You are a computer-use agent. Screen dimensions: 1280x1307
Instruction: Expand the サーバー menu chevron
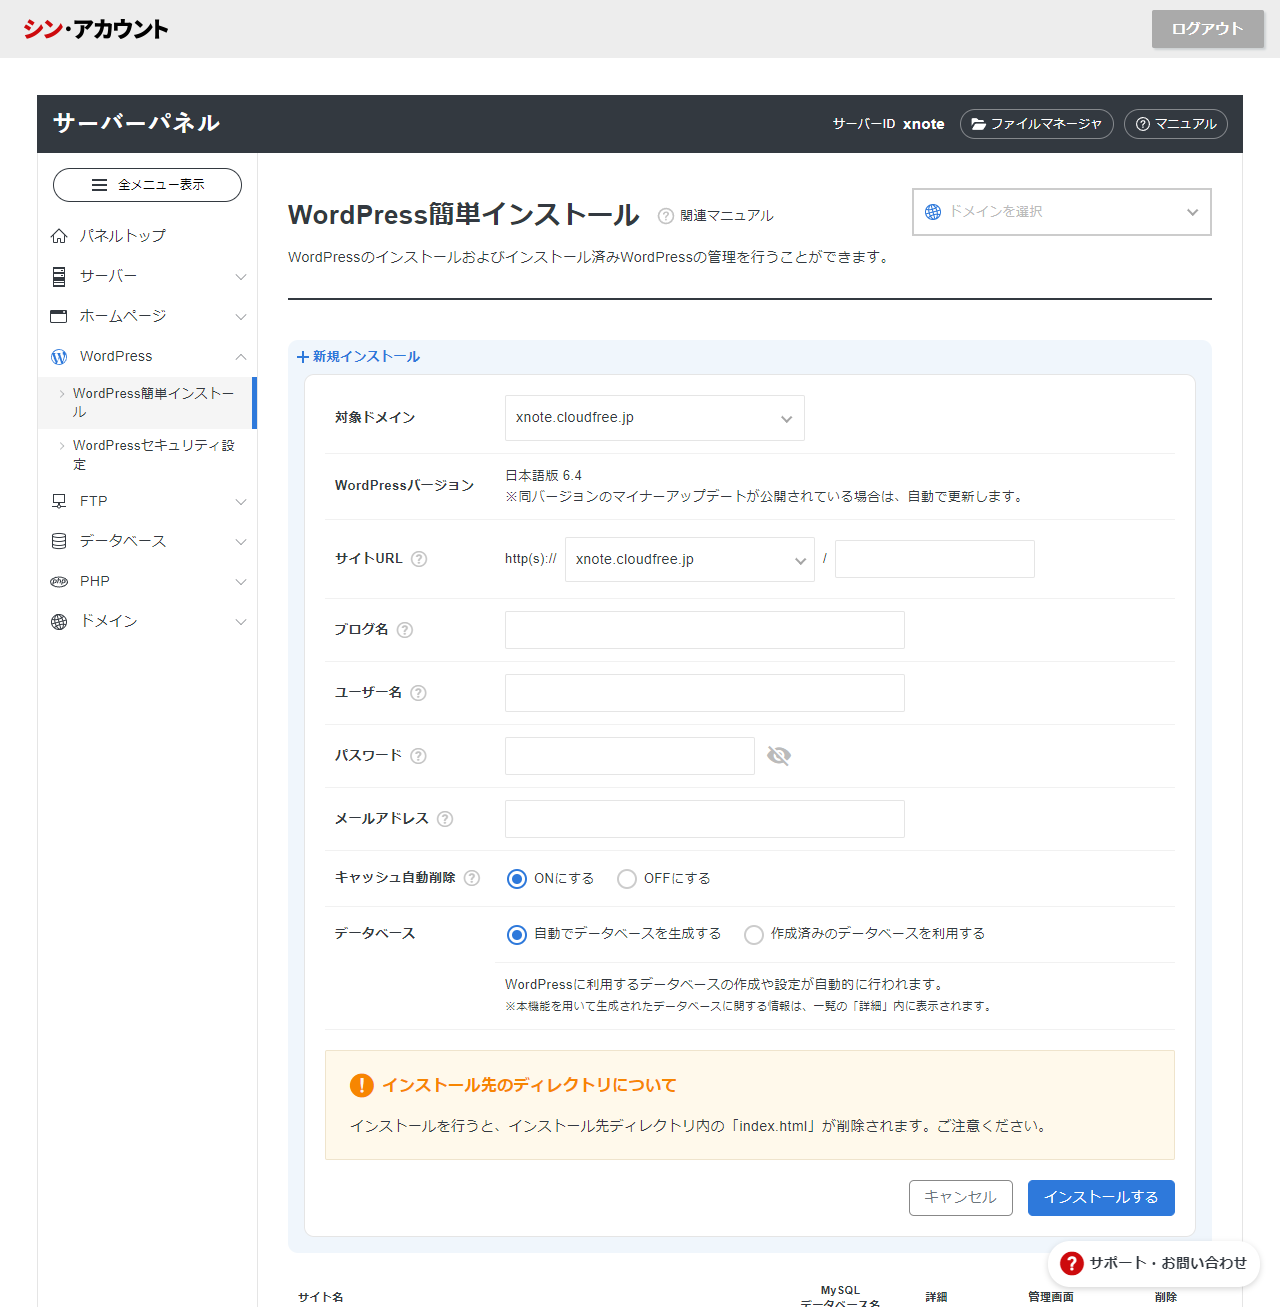[x=241, y=277]
